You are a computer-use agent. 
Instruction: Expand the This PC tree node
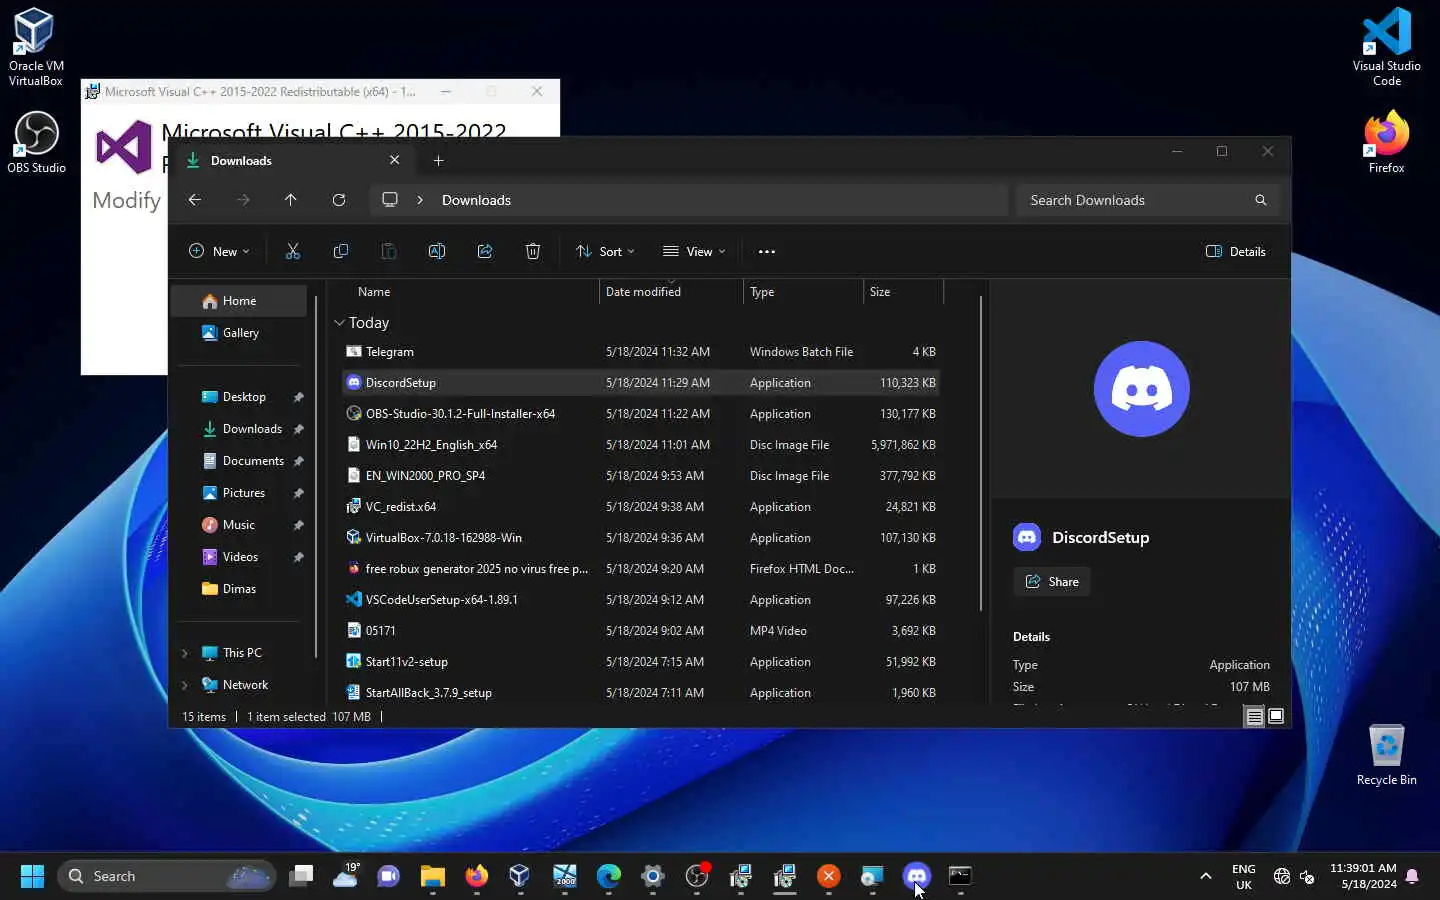[x=185, y=653]
